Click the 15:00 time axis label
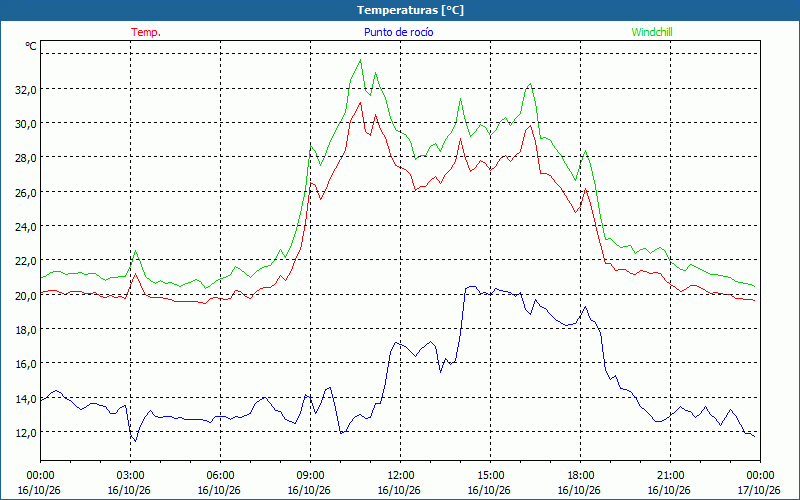800x500 pixels. pos(490,475)
